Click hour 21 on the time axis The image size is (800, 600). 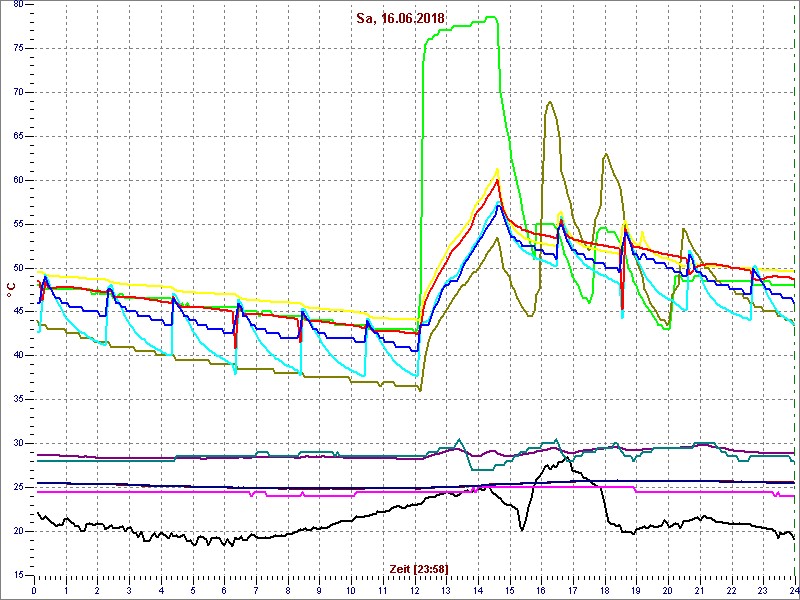tap(699, 590)
